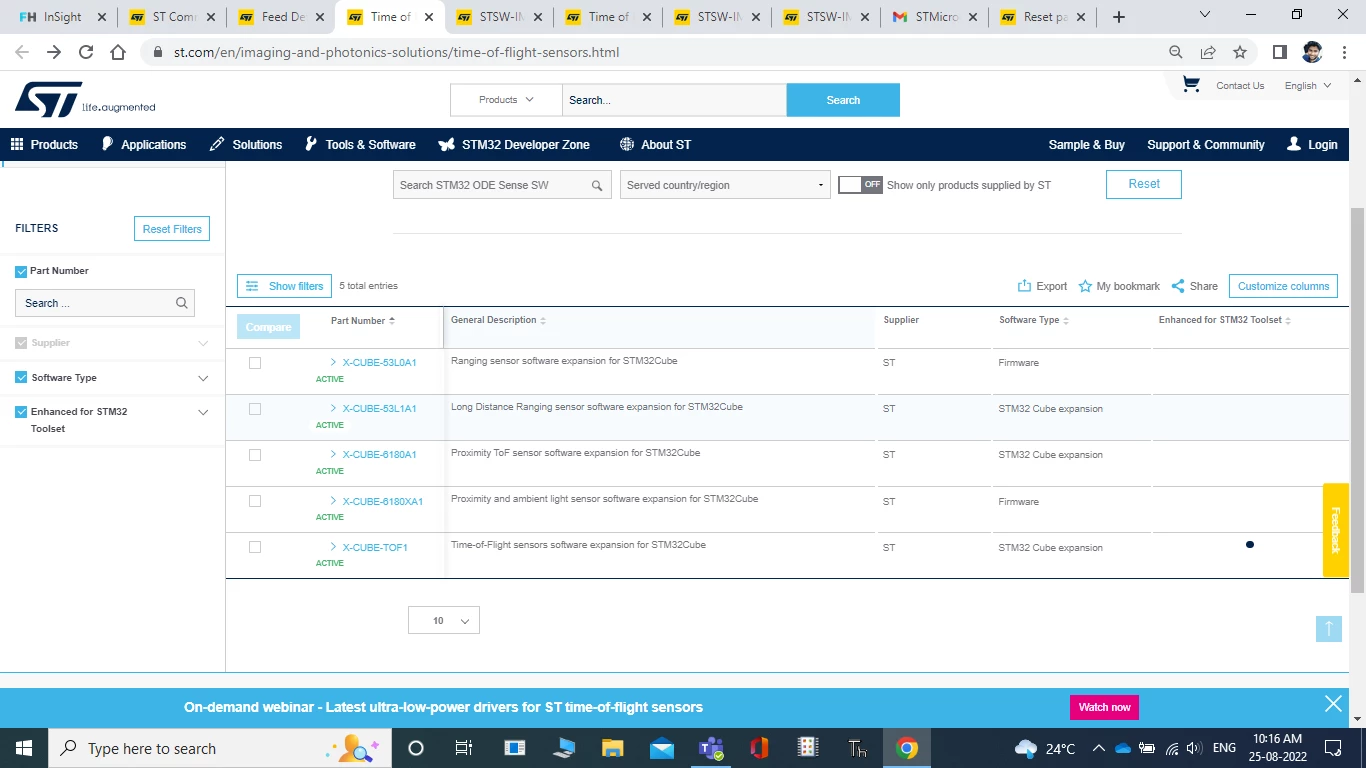Expand the Software Type filter chevron
The height and width of the screenshot is (768, 1366).
pyautogui.click(x=203, y=378)
